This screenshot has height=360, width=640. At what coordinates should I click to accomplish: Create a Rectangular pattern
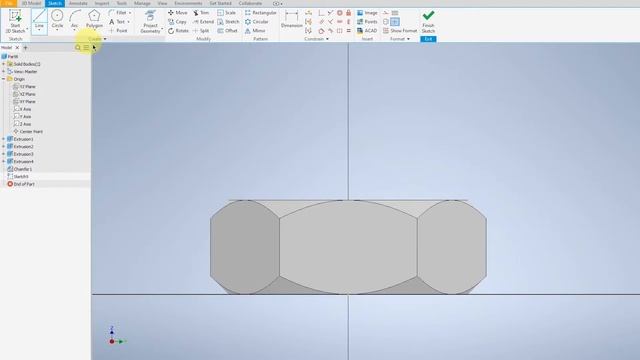tap(260, 13)
